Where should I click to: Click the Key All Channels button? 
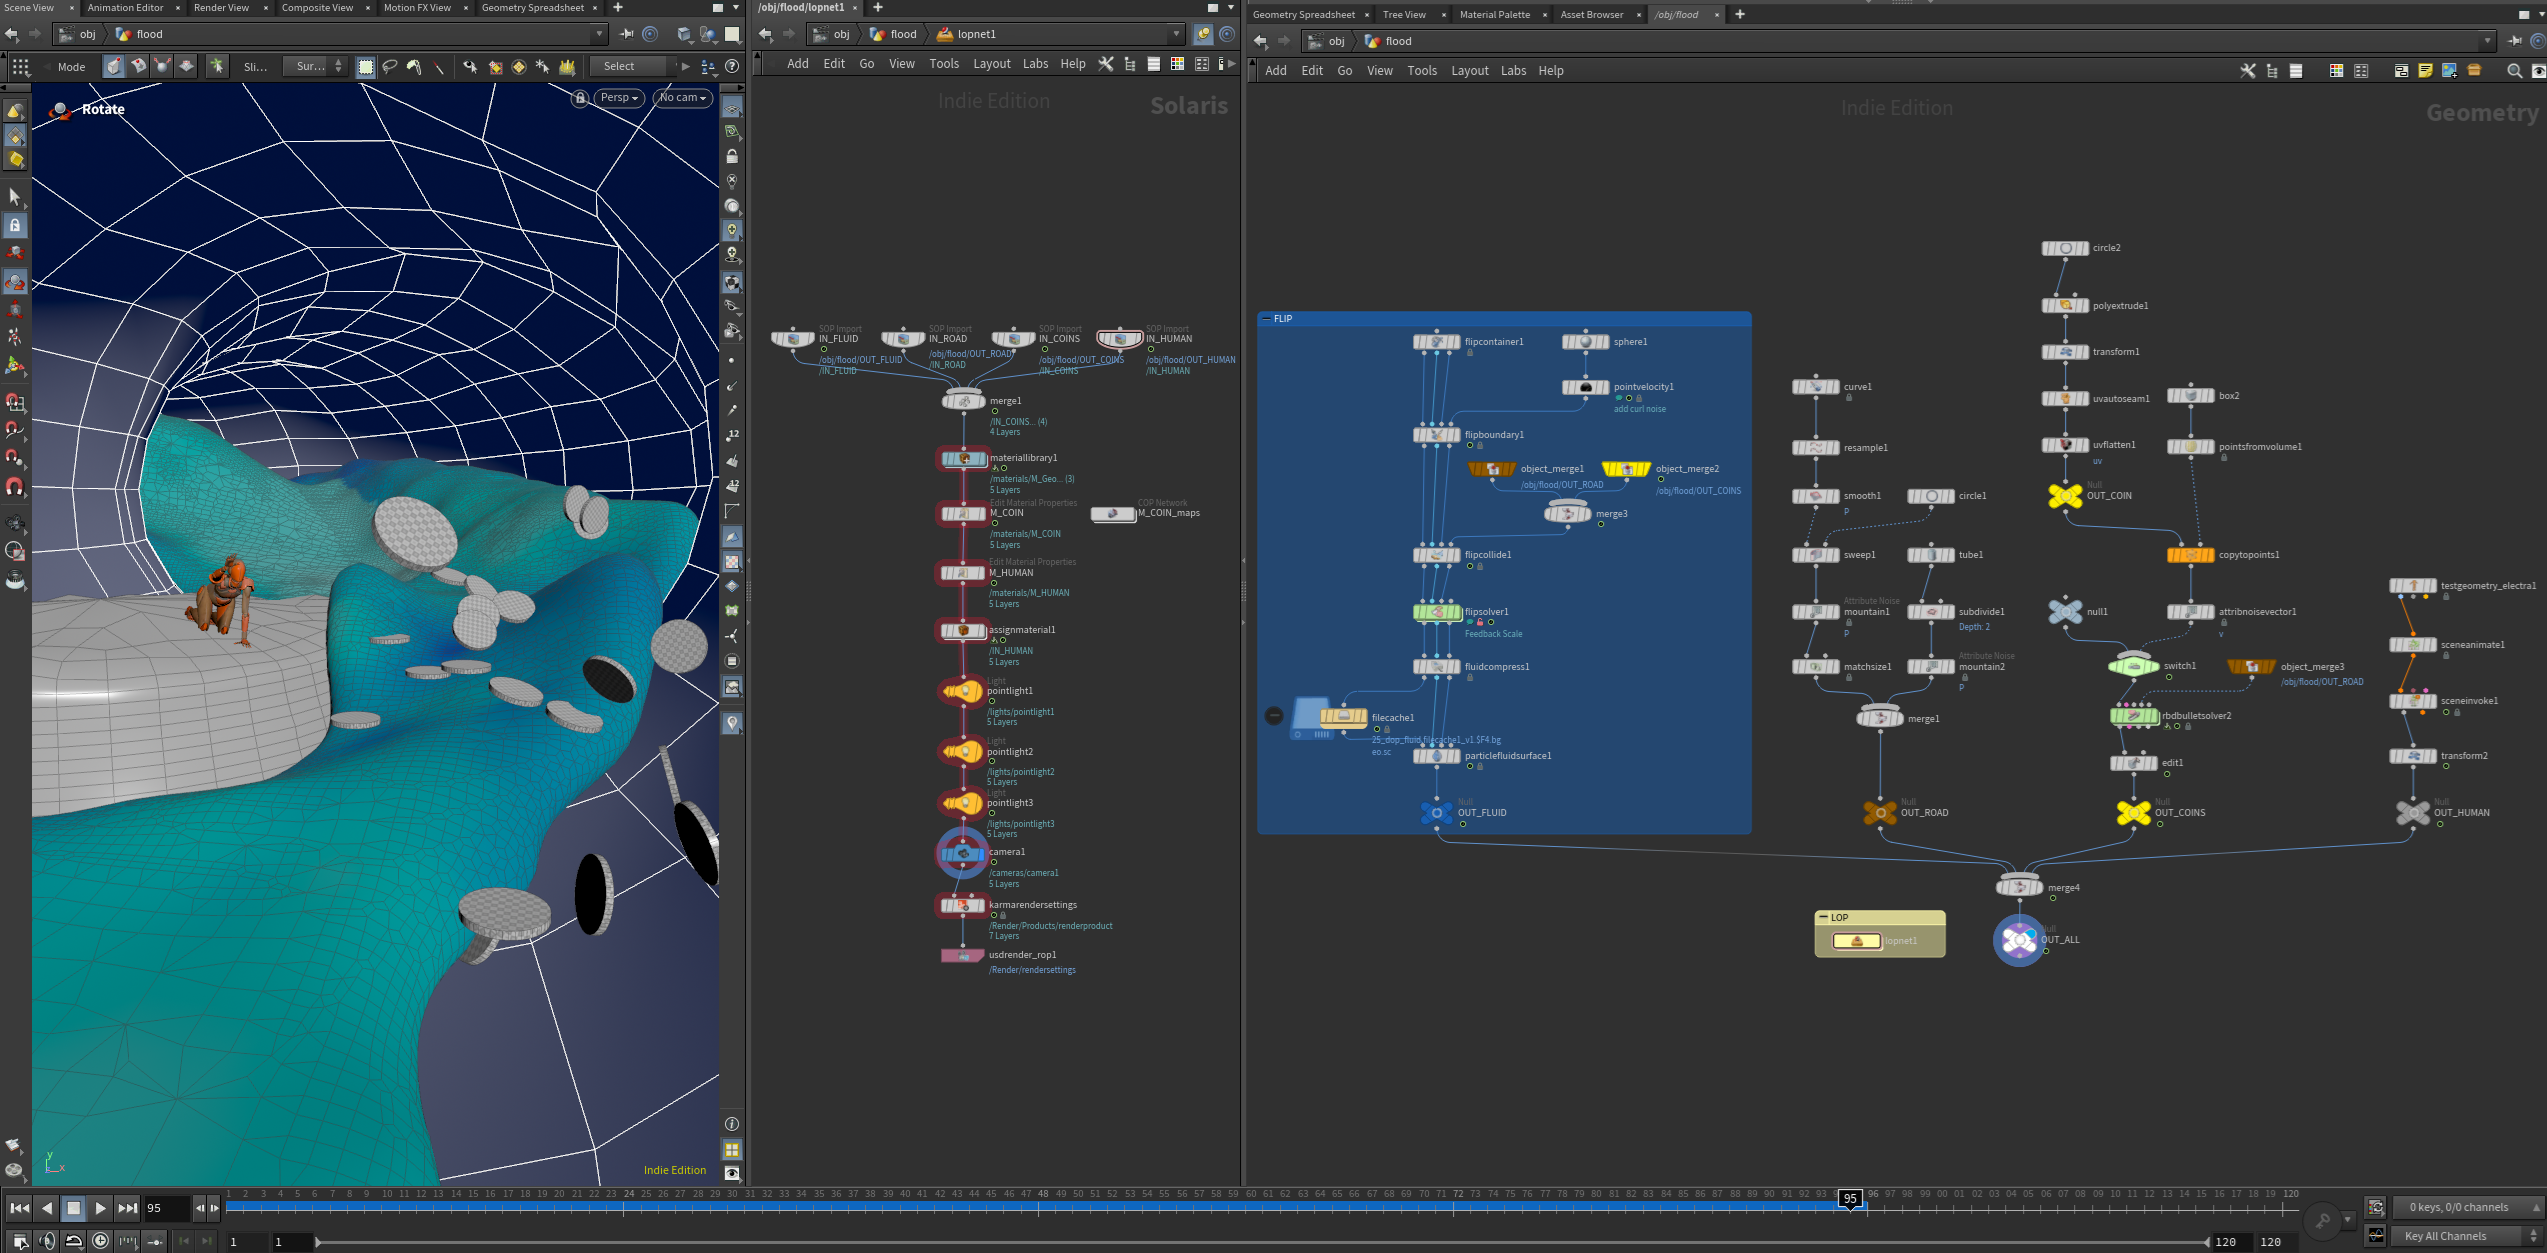click(2445, 1236)
